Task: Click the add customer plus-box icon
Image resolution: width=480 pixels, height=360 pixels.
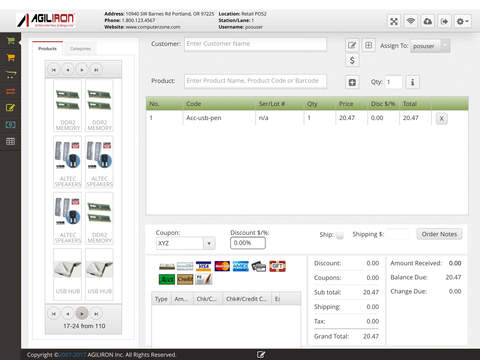Action: (368, 45)
